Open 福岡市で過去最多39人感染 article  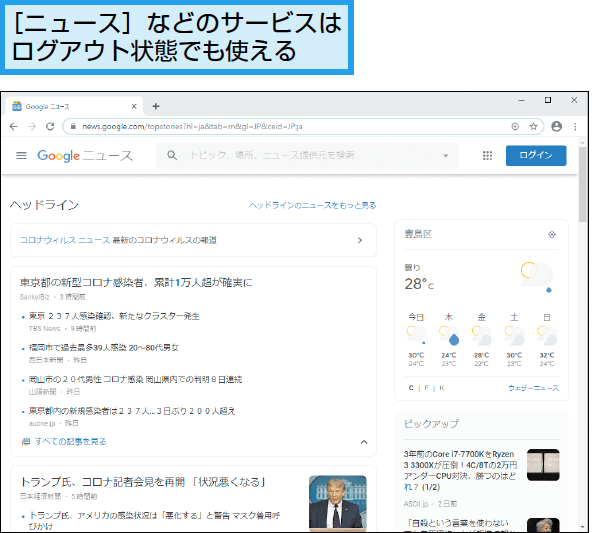click(104, 347)
